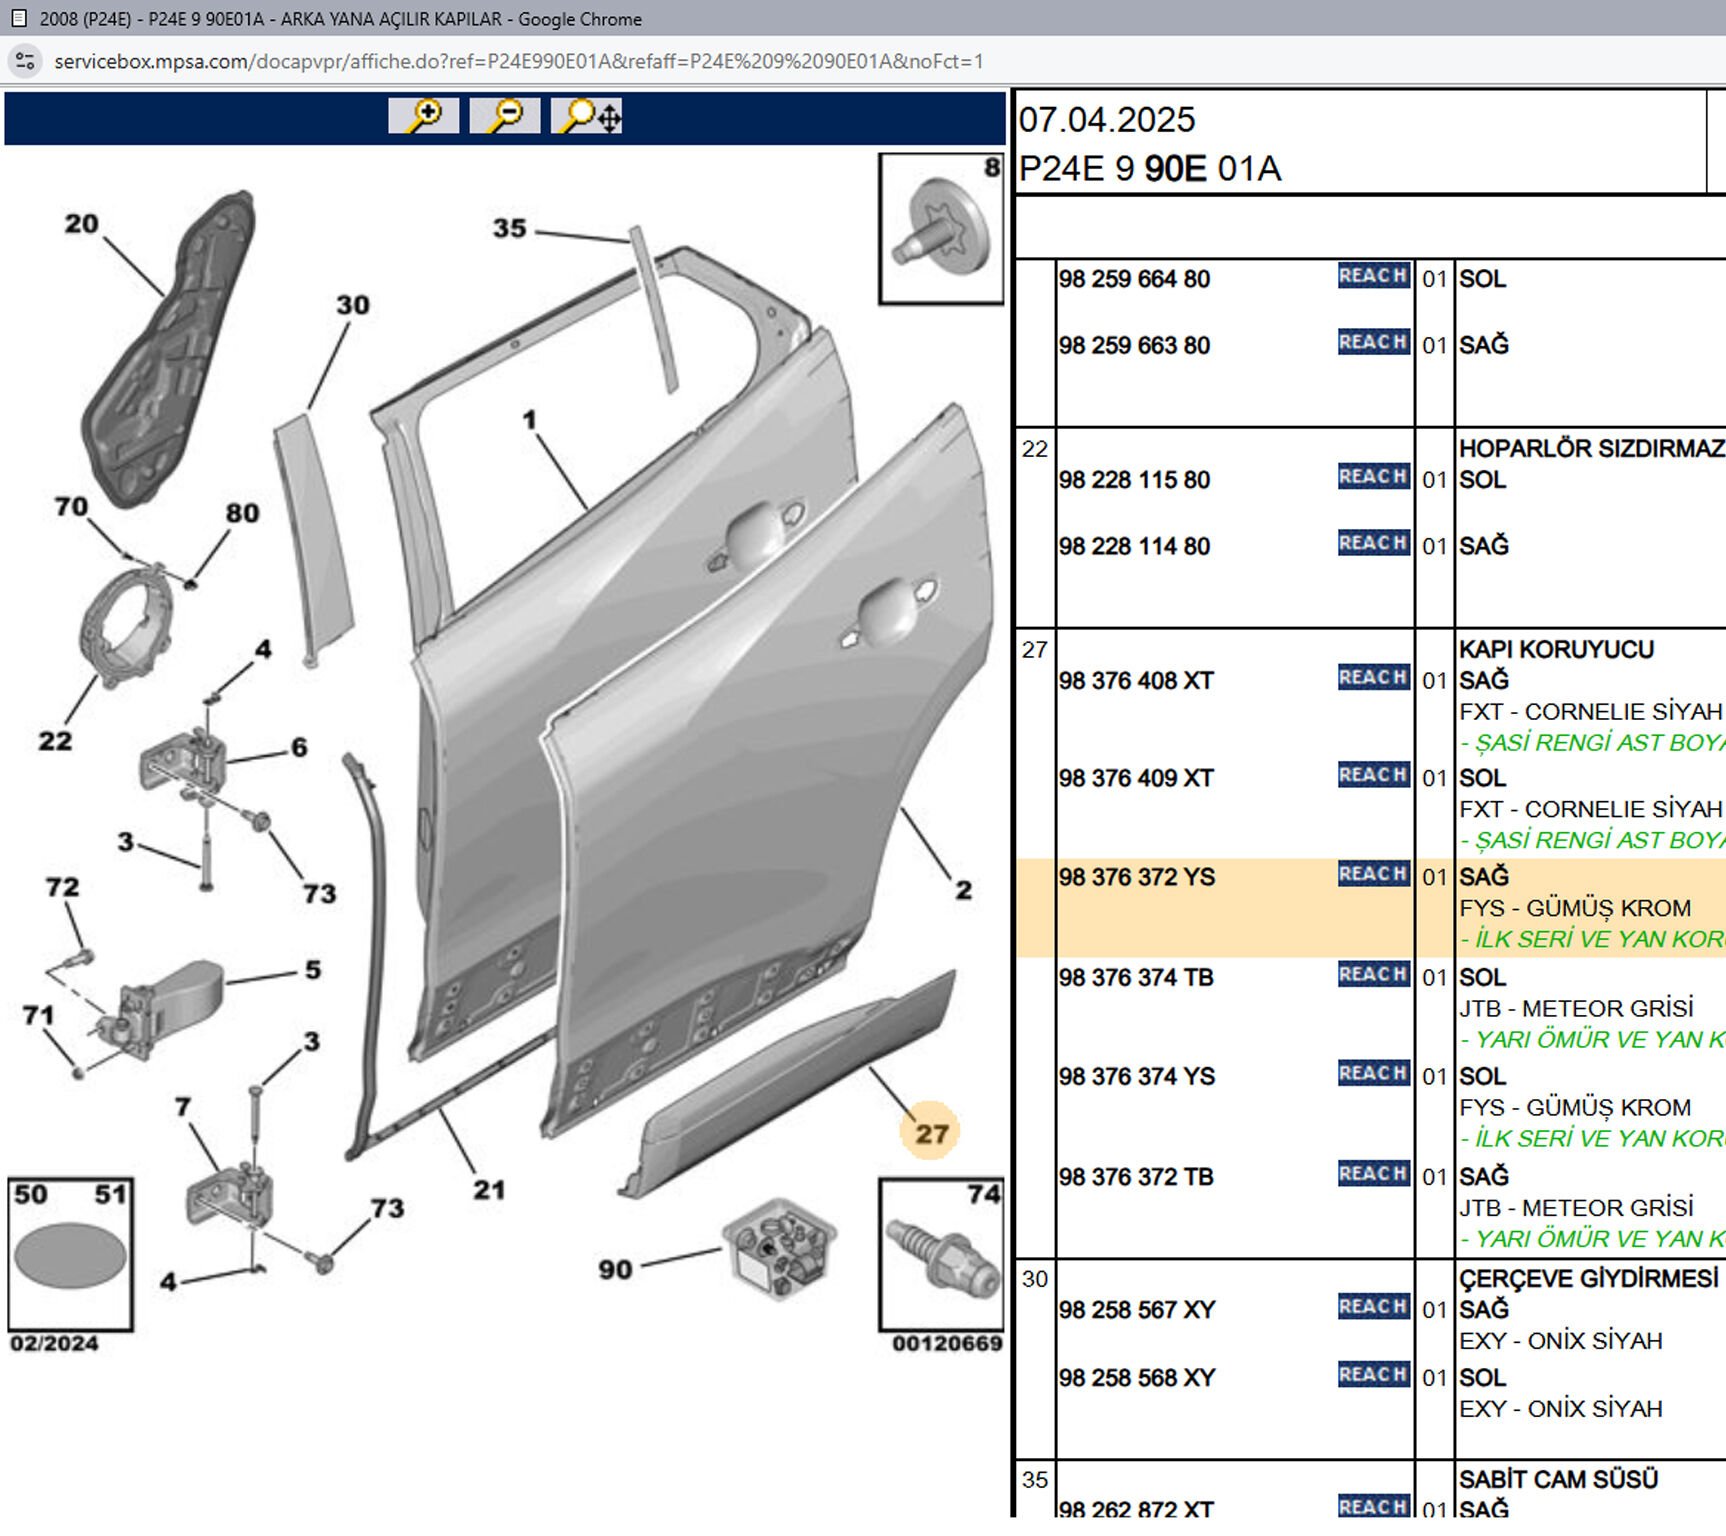Click REACH badge for part 98 258 567 XY

pyautogui.click(x=1373, y=1307)
